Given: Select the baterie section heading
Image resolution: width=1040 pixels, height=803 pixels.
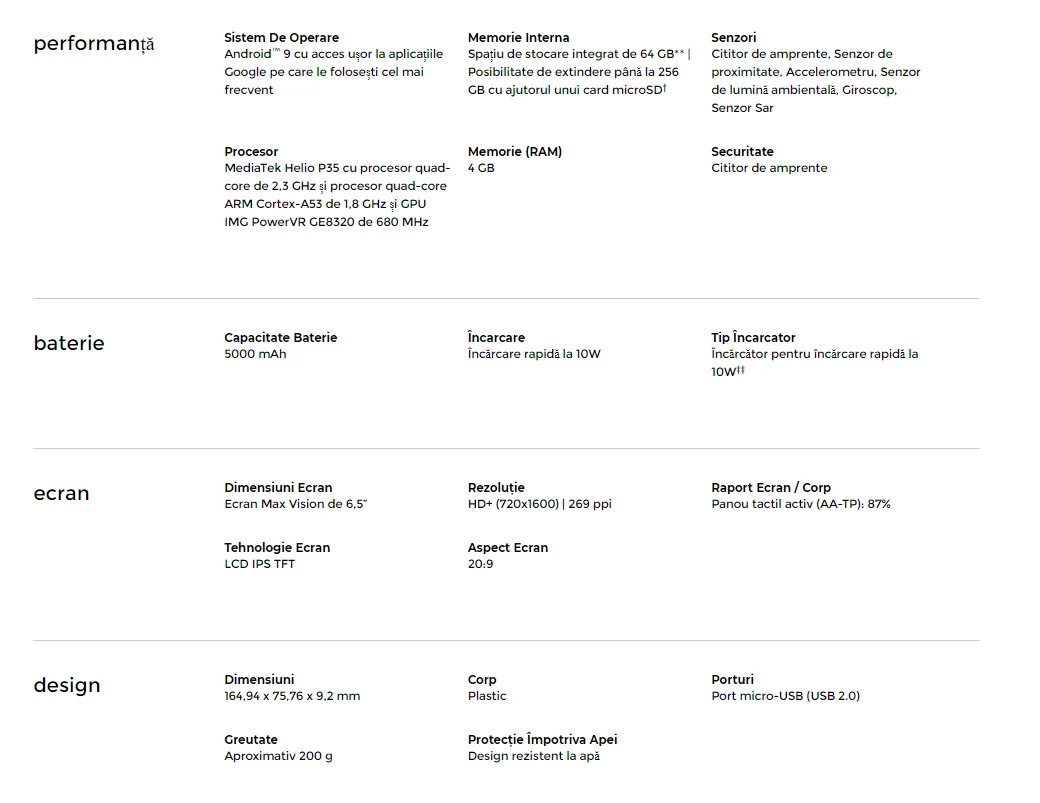Looking at the screenshot, I should [69, 343].
